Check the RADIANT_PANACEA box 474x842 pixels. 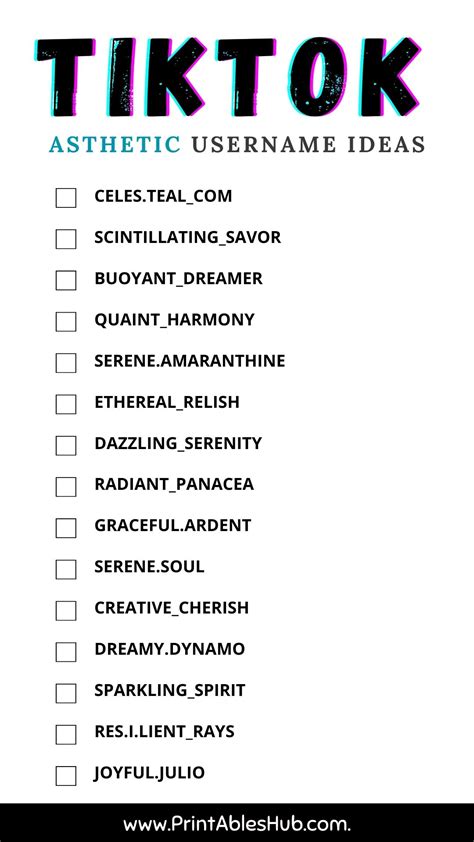[x=66, y=487]
